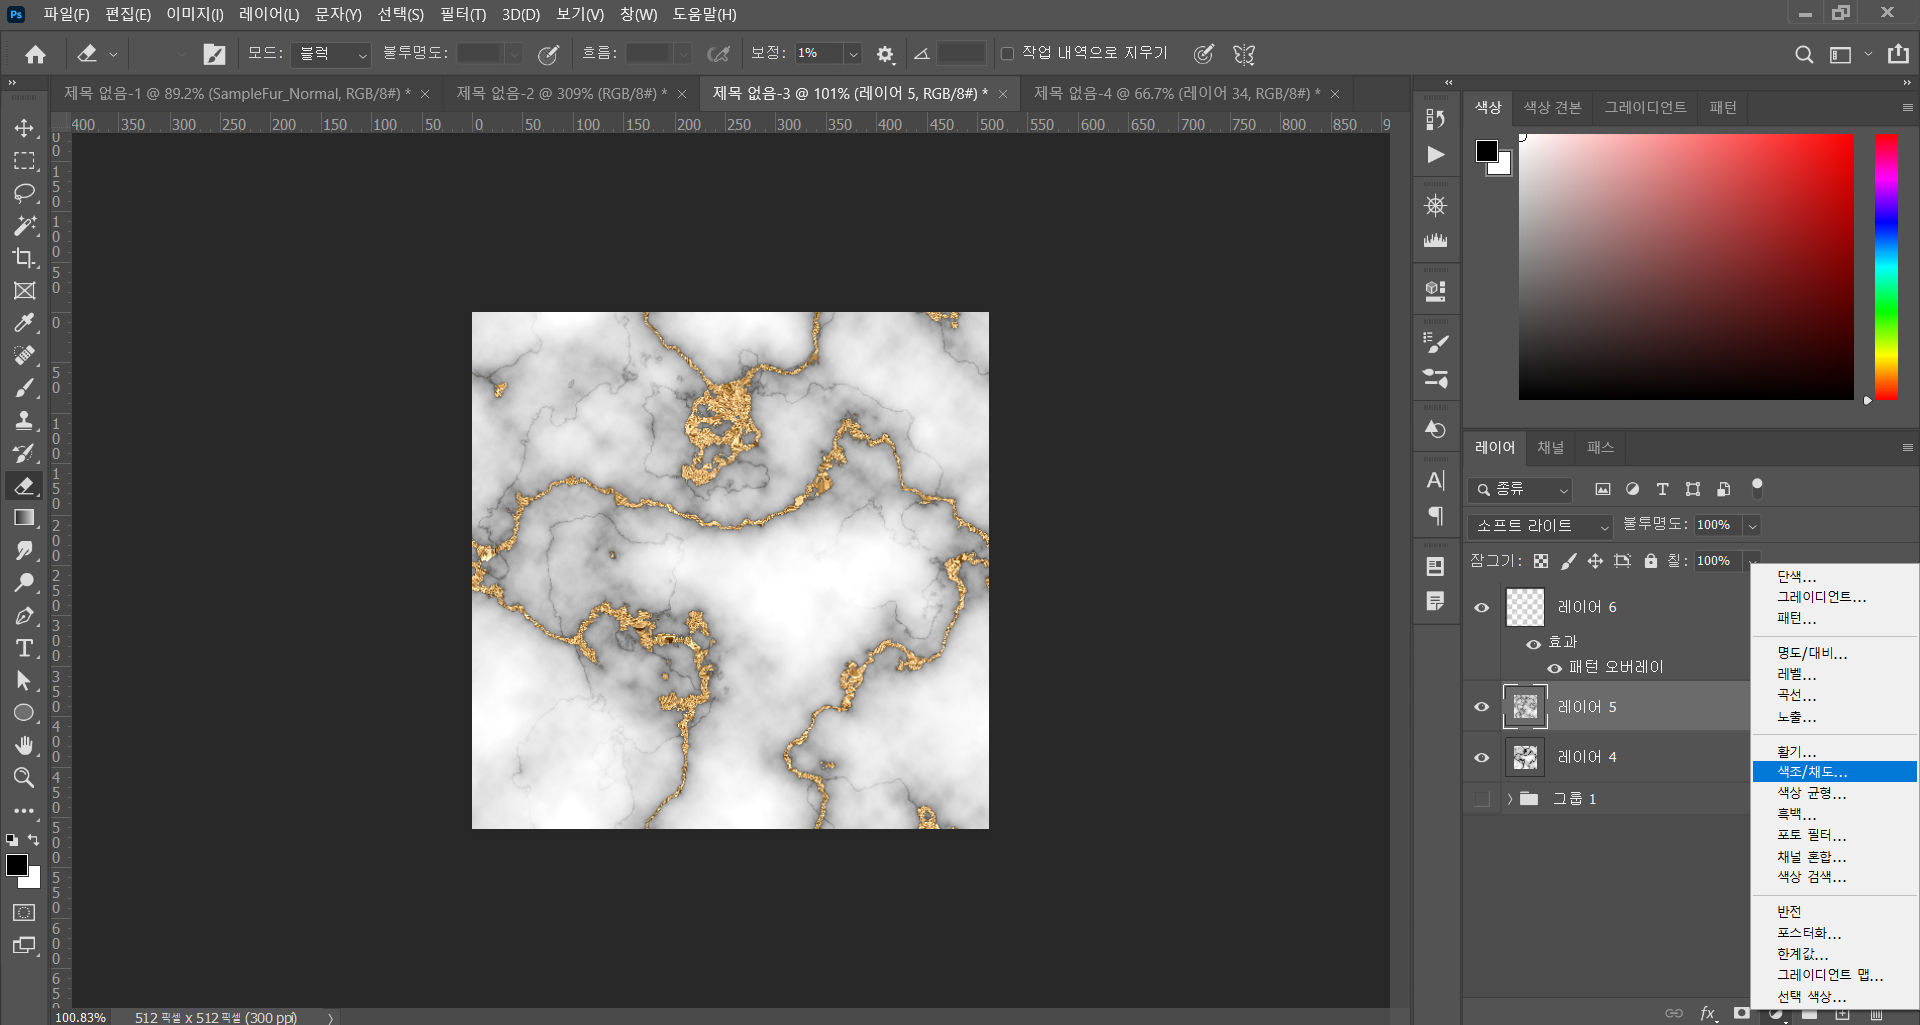Click 레이어 5 layer thumbnail
This screenshot has width=1920, height=1025.
(x=1525, y=707)
